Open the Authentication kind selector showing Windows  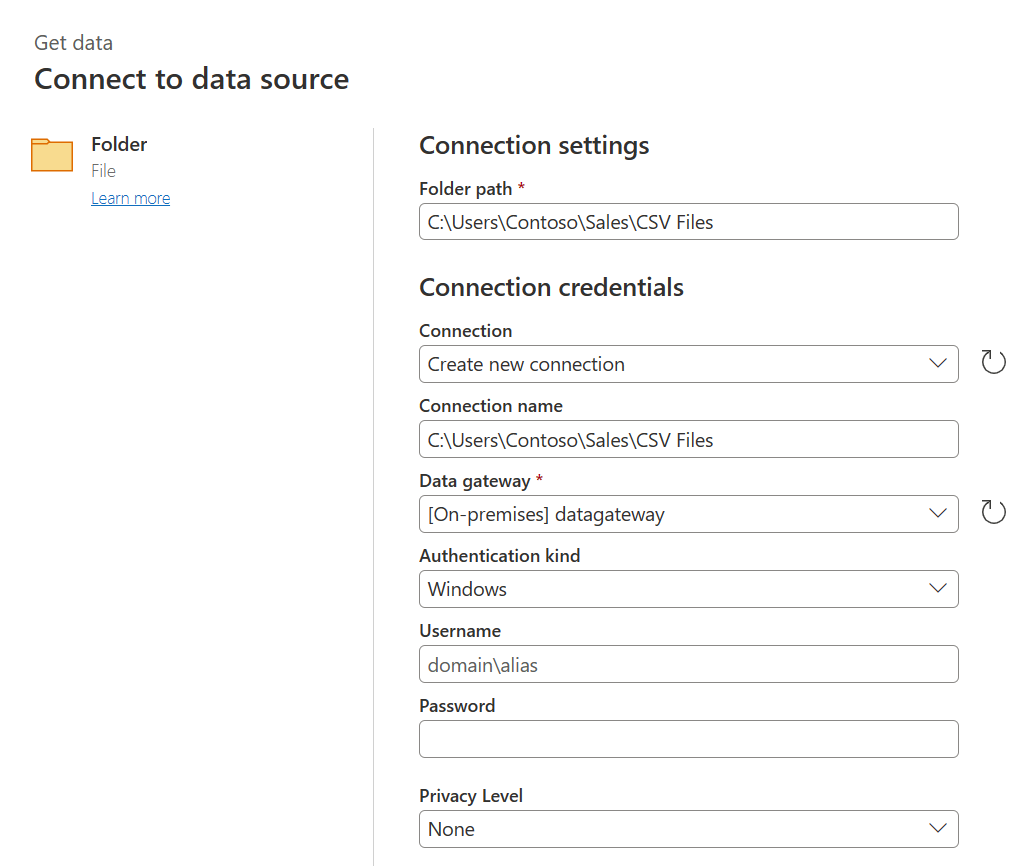[688, 589]
